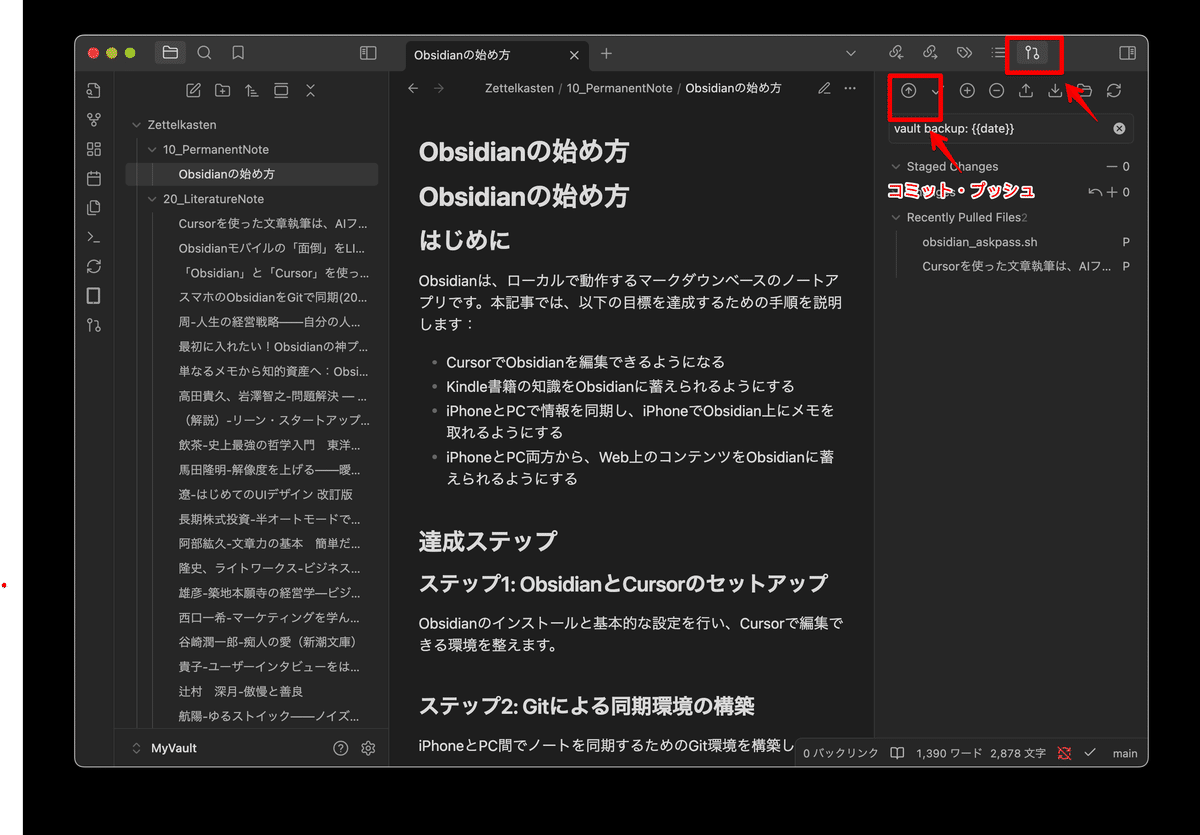Collapse the Staged Changes section
Viewport: 1200px width, 835px height.
point(896,167)
